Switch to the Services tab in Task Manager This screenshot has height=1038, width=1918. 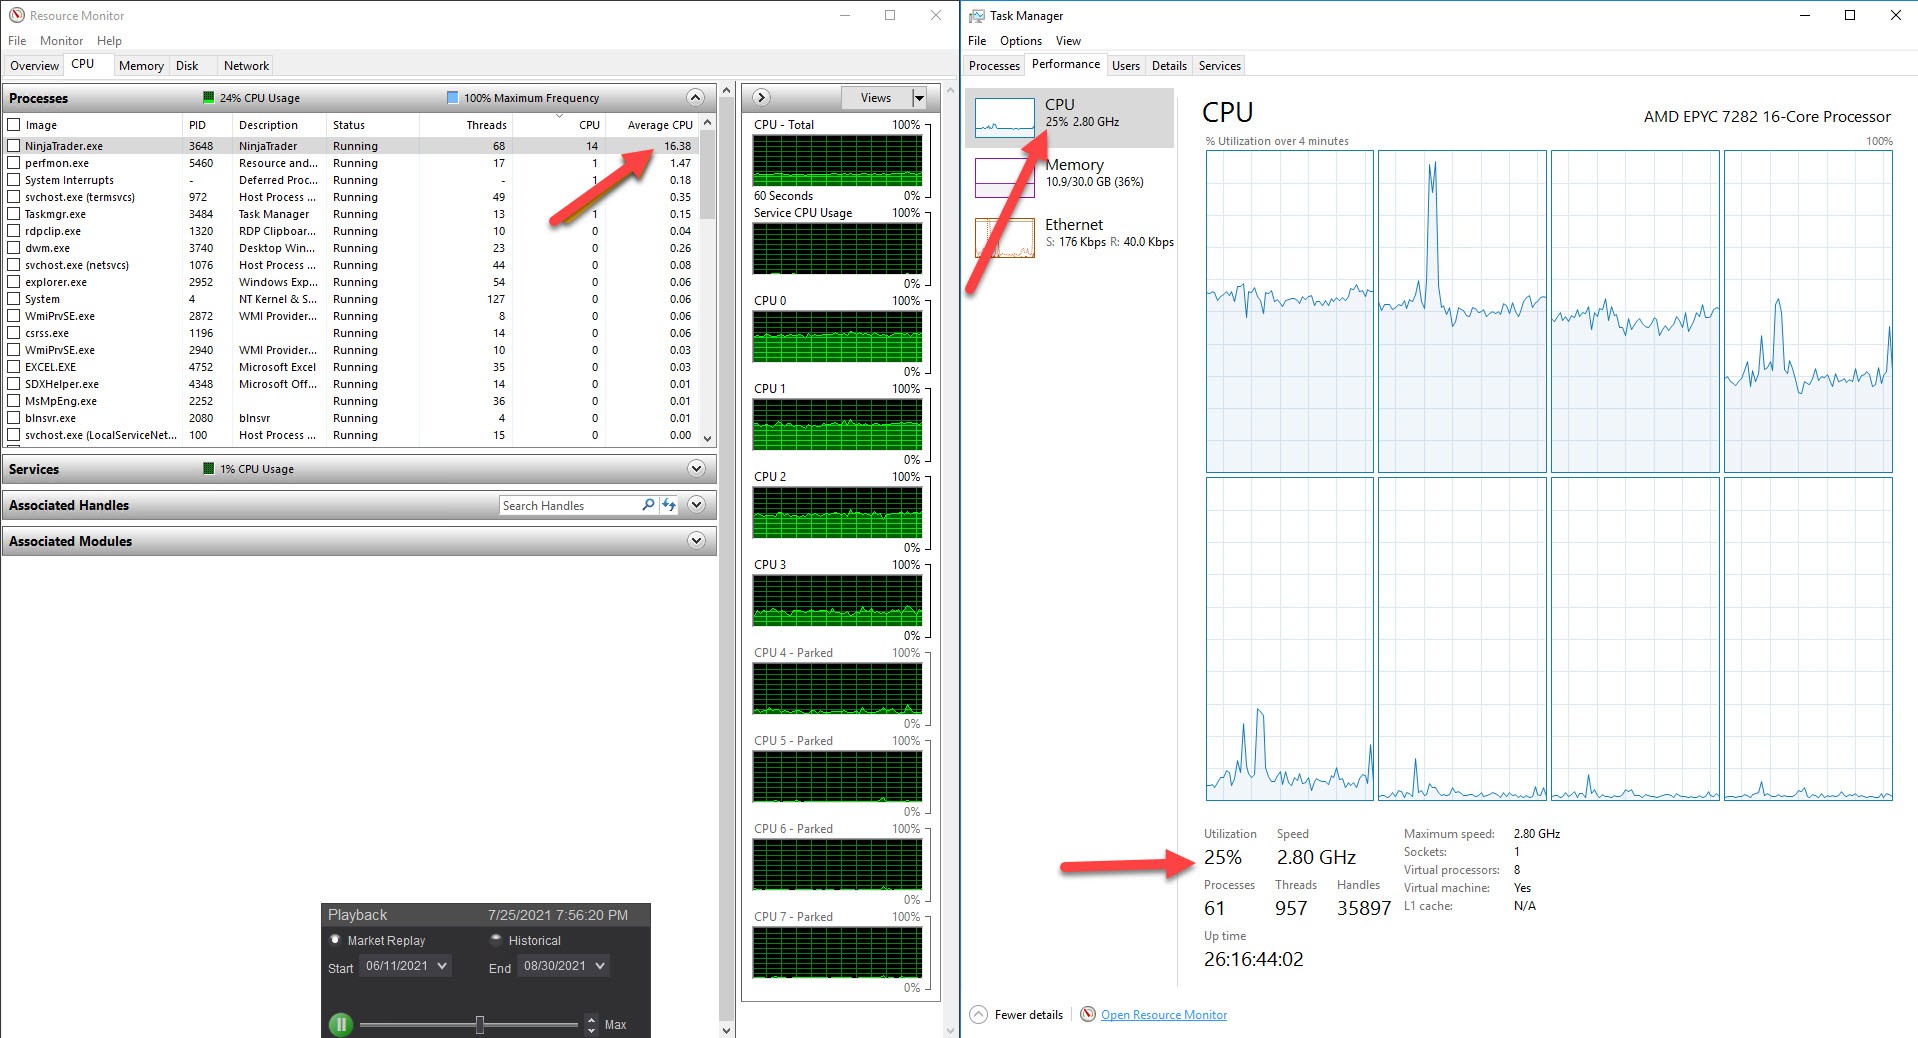pyautogui.click(x=1219, y=66)
